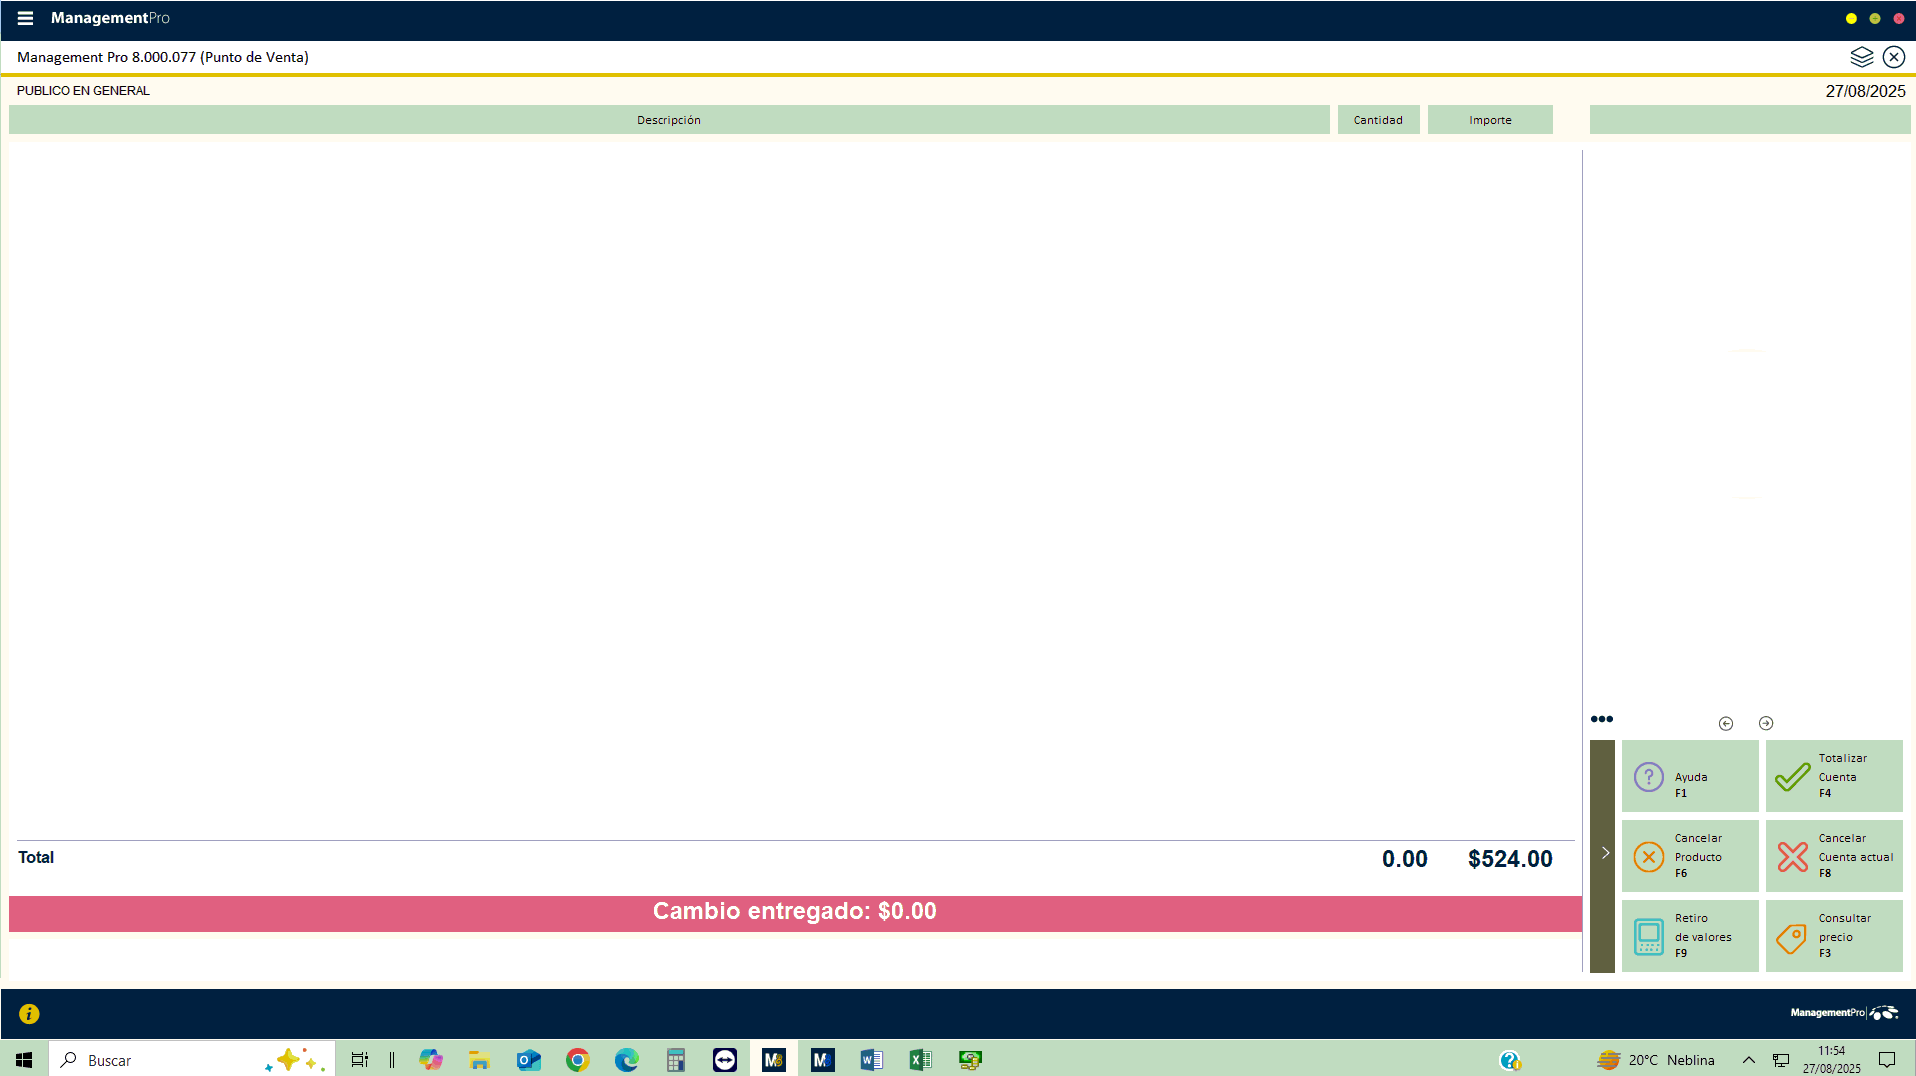Image resolution: width=1916 pixels, height=1076 pixels.
Task: Open Excel from the taskbar
Action: (920, 1060)
